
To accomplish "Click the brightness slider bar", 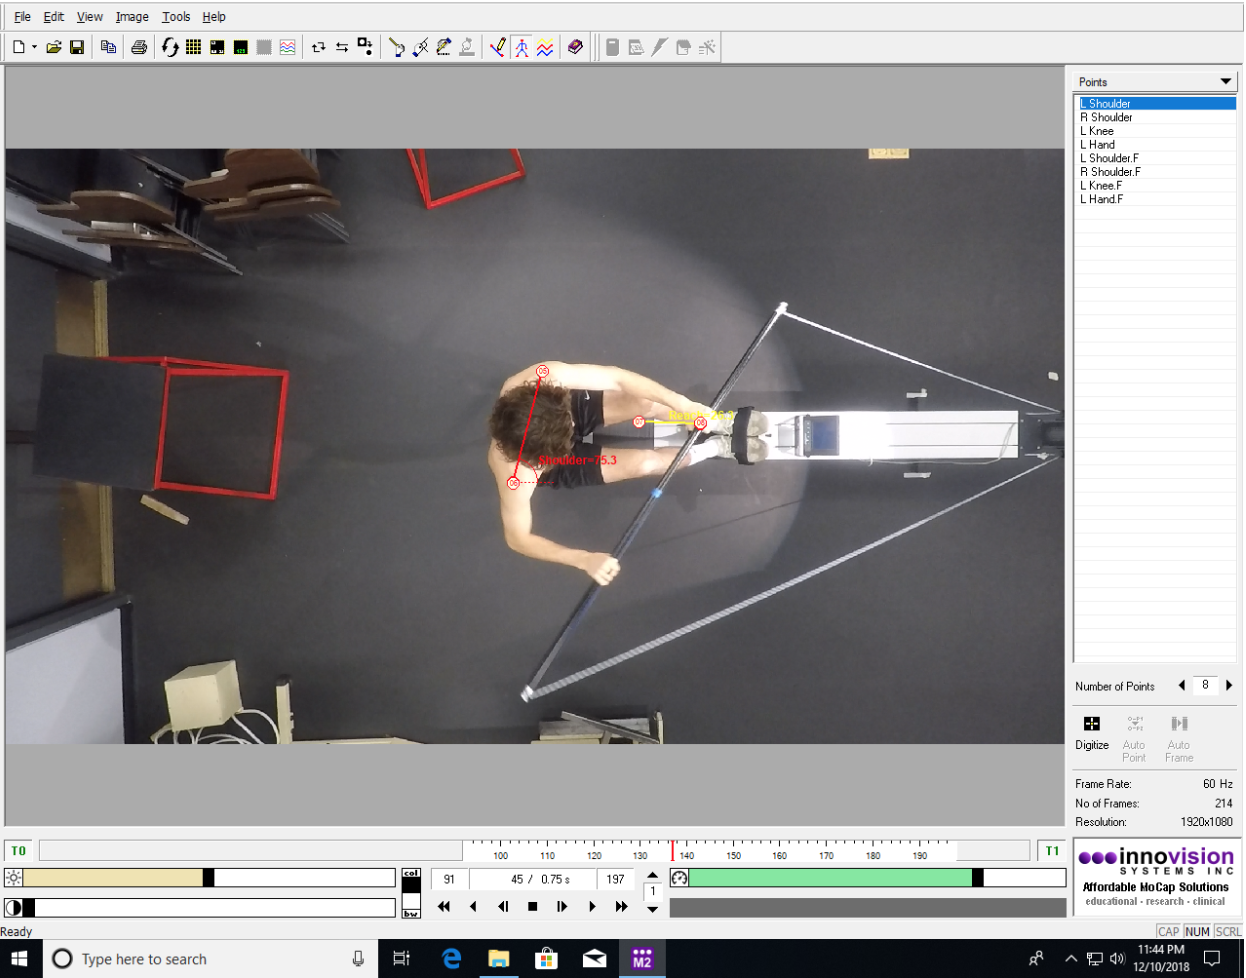I will [x=208, y=878].
